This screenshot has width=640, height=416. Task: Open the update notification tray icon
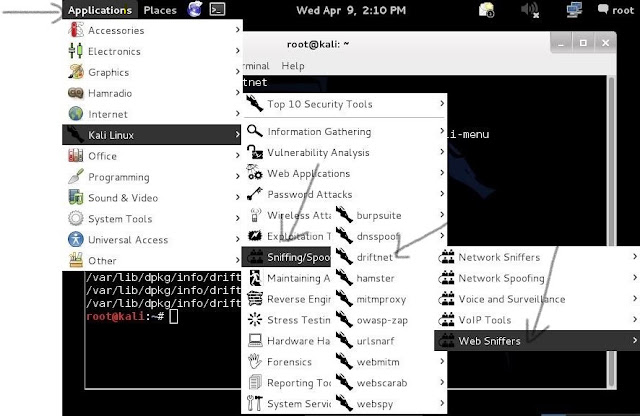tap(486, 9)
